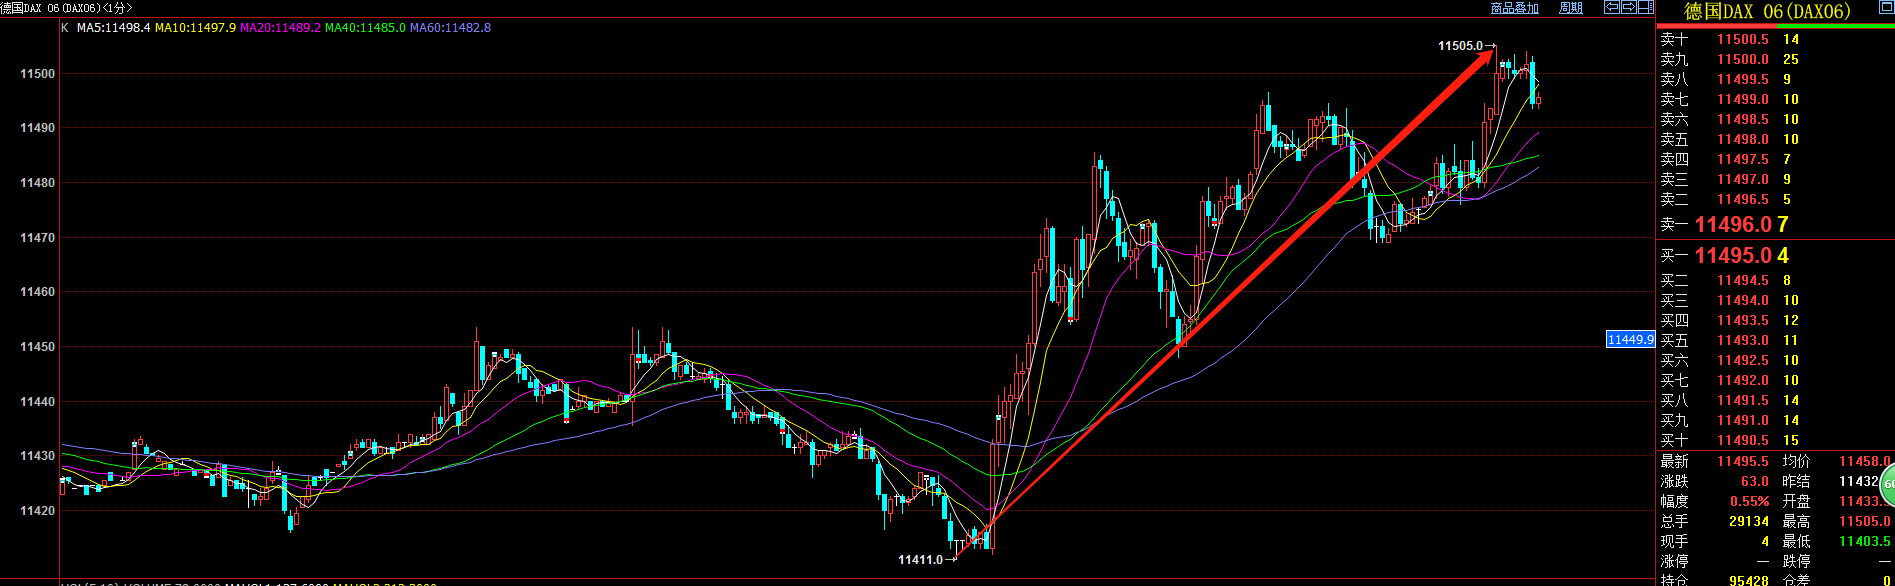Click the 均价 value 11458.0

coord(1865,461)
